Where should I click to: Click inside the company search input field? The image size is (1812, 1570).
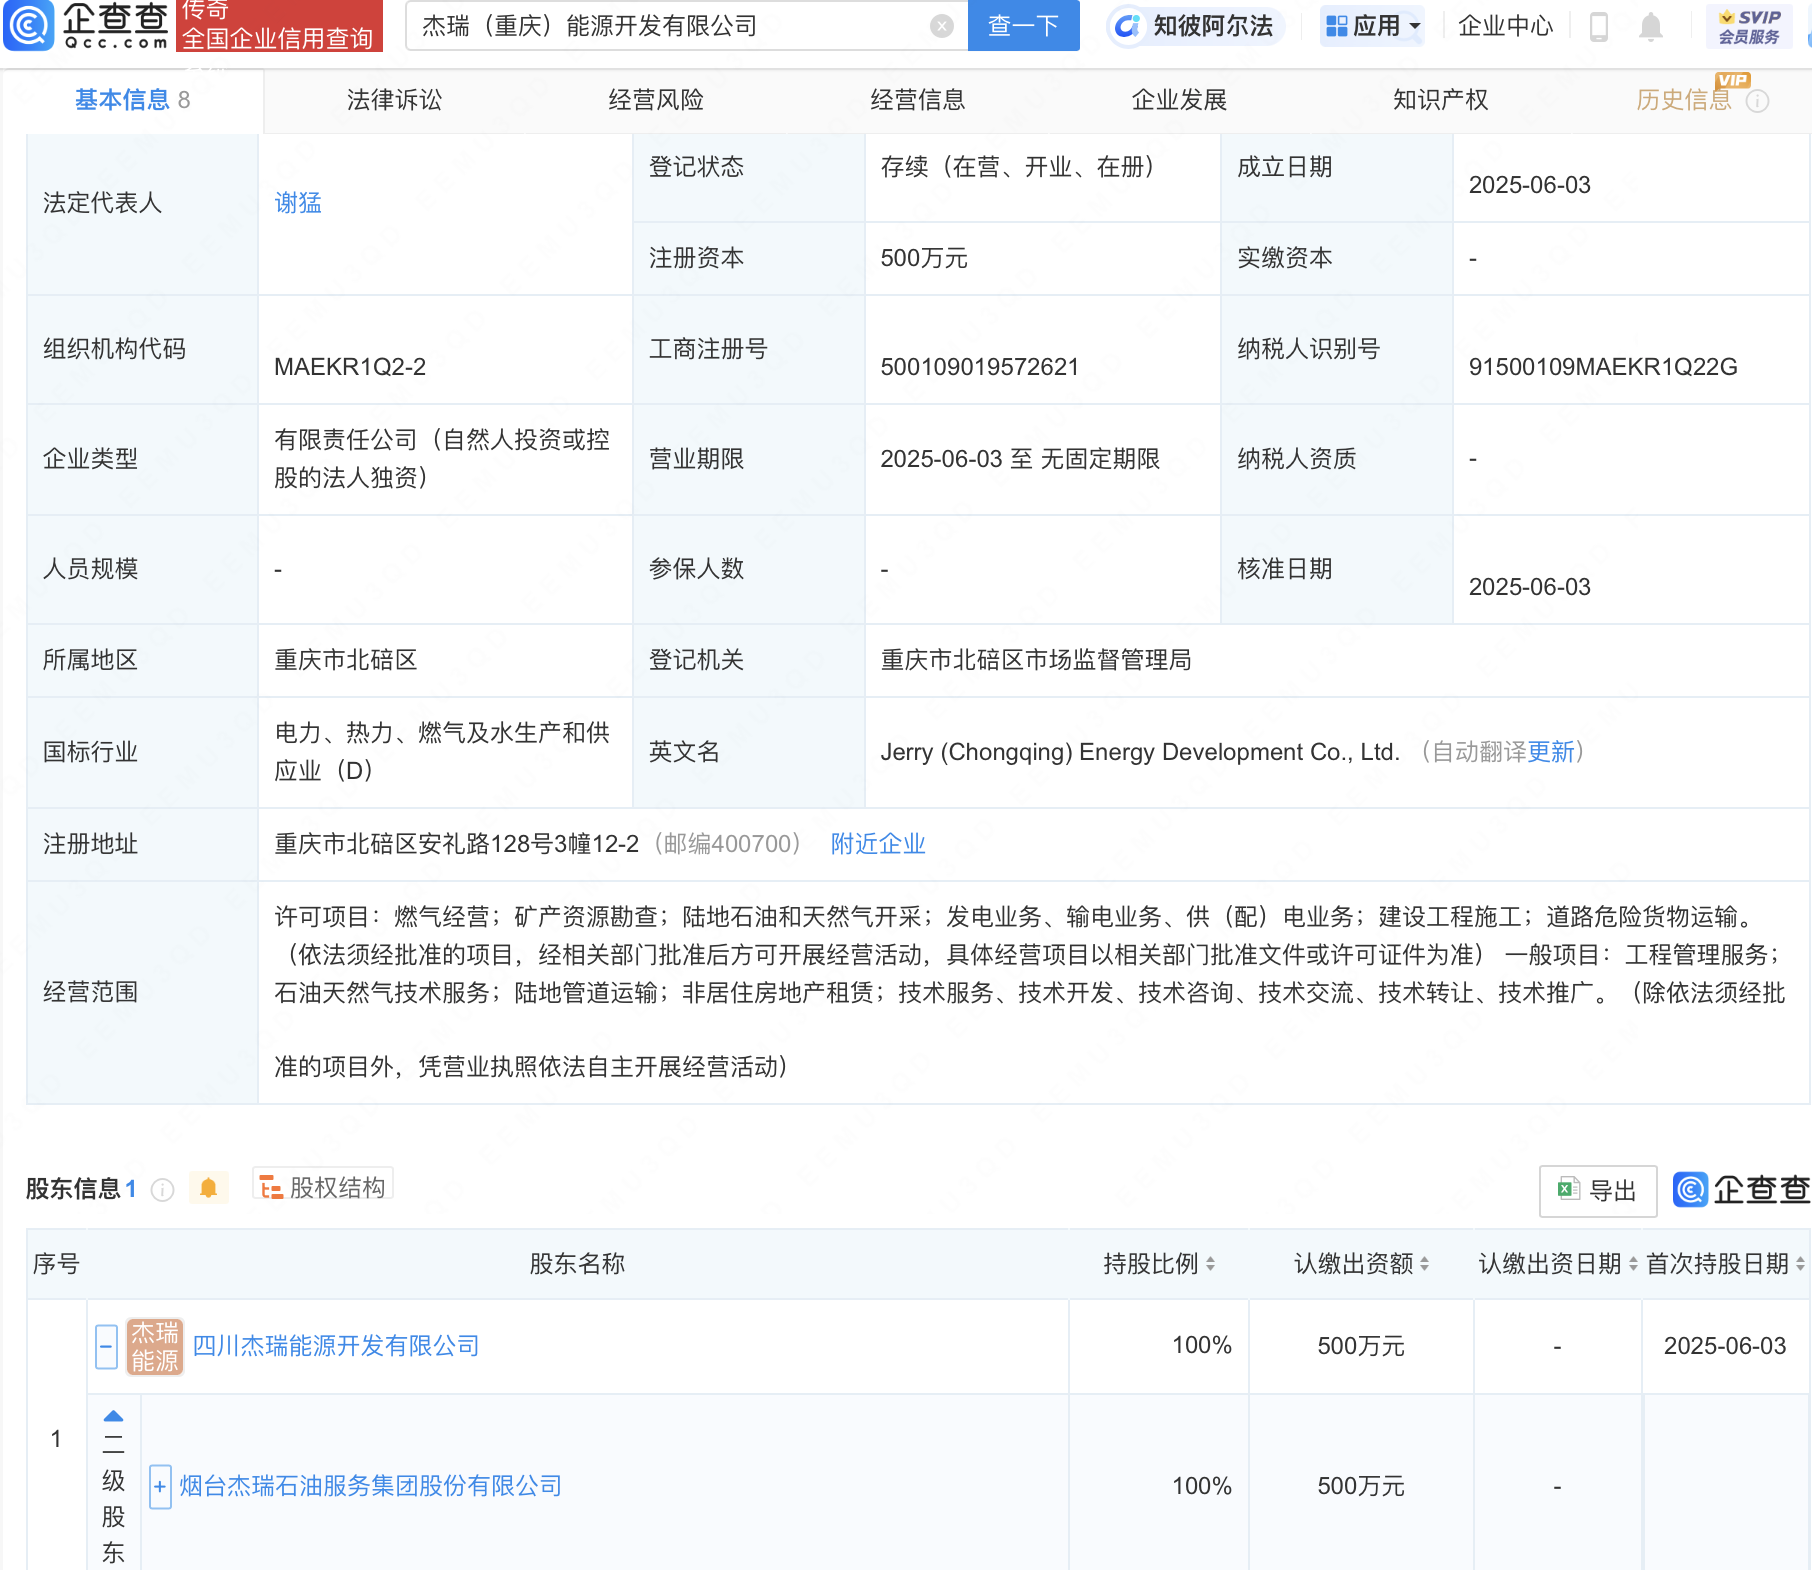pos(680,25)
